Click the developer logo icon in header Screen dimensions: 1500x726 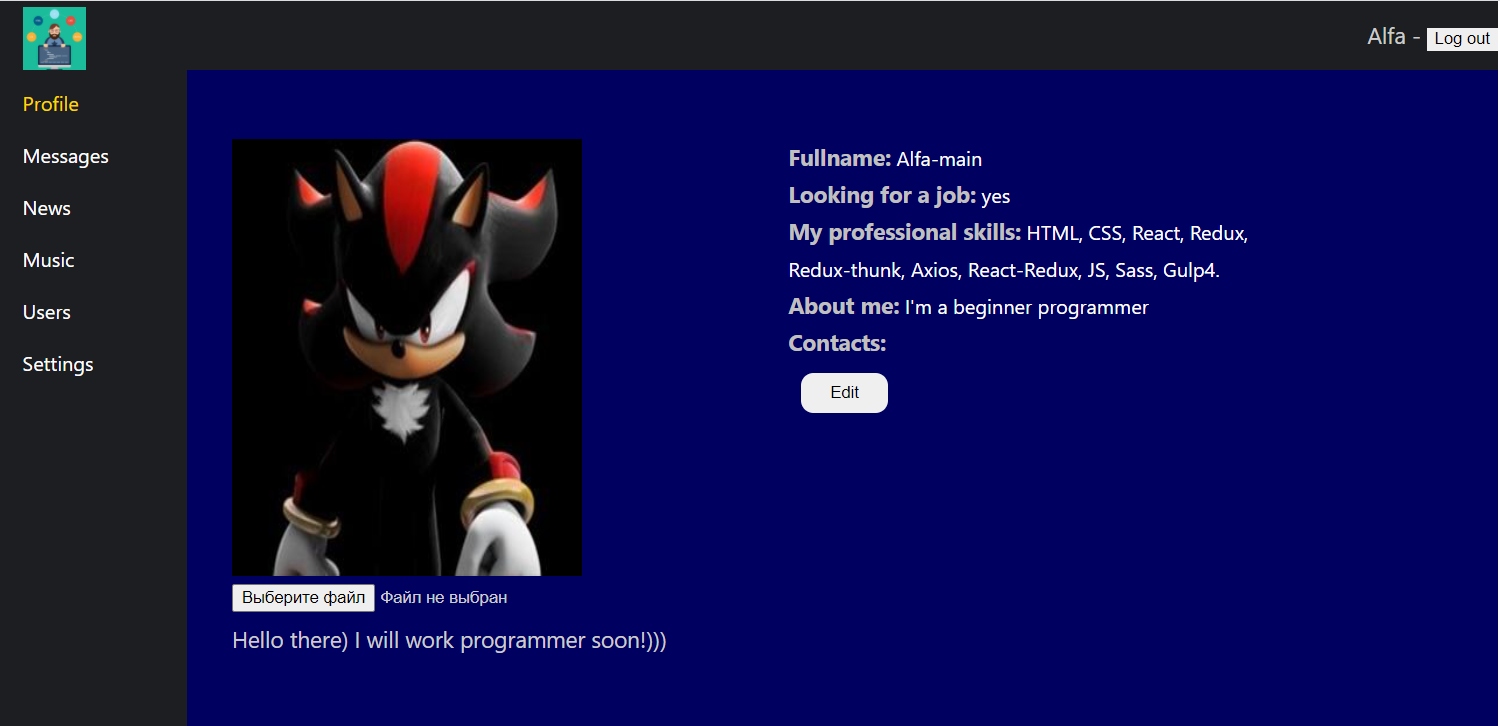(54, 38)
